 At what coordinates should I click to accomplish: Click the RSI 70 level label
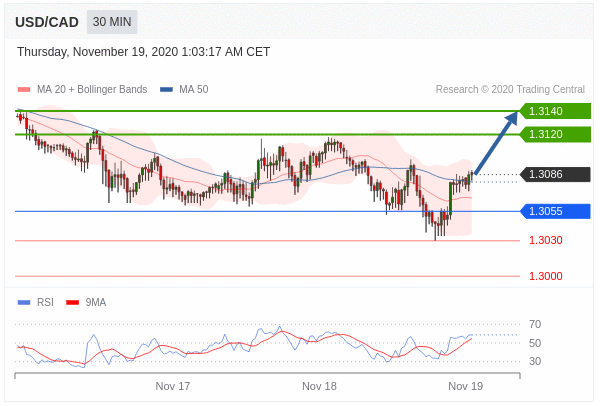point(535,324)
